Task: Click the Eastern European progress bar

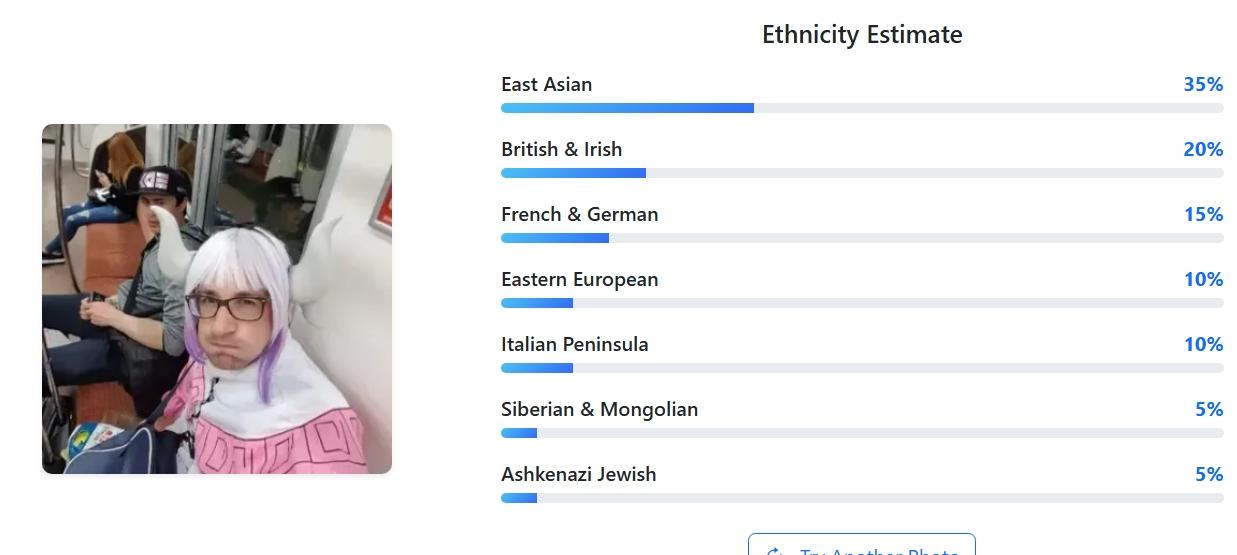Action: pyautogui.click(x=862, y=303)
